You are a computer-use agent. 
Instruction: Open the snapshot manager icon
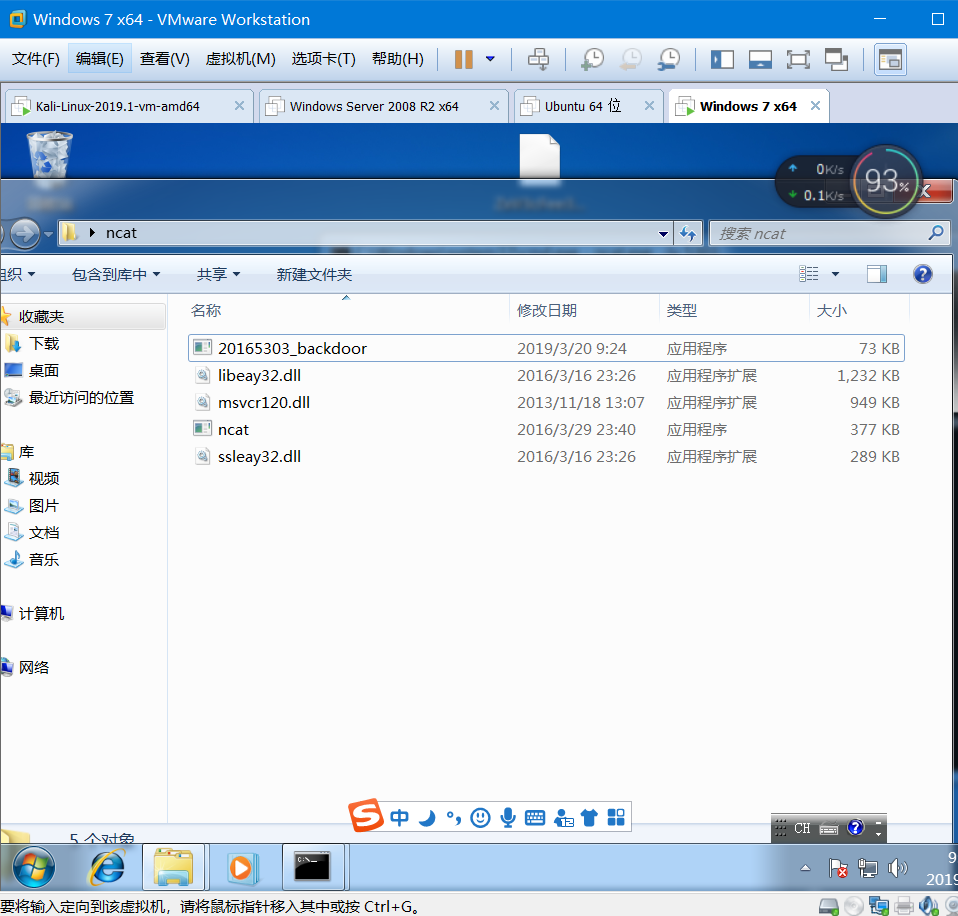[x=669, y=59]
